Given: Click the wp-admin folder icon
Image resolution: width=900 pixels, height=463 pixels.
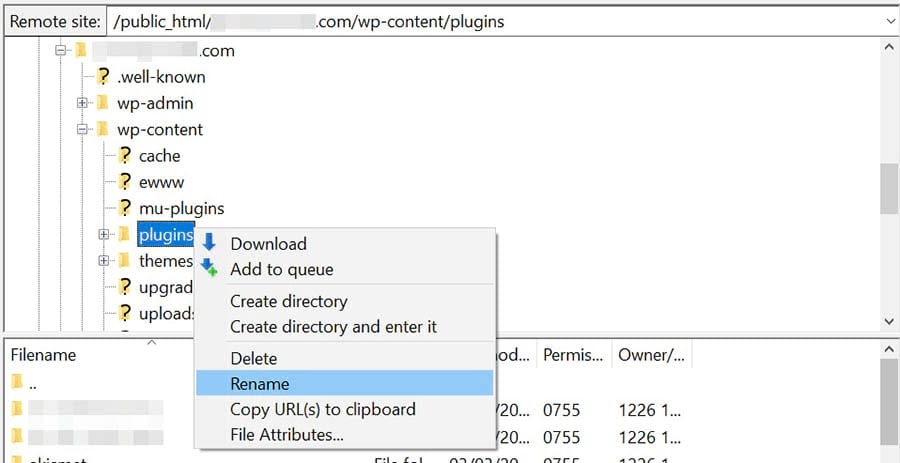Looking at the screenshot, I should point(102,103).
